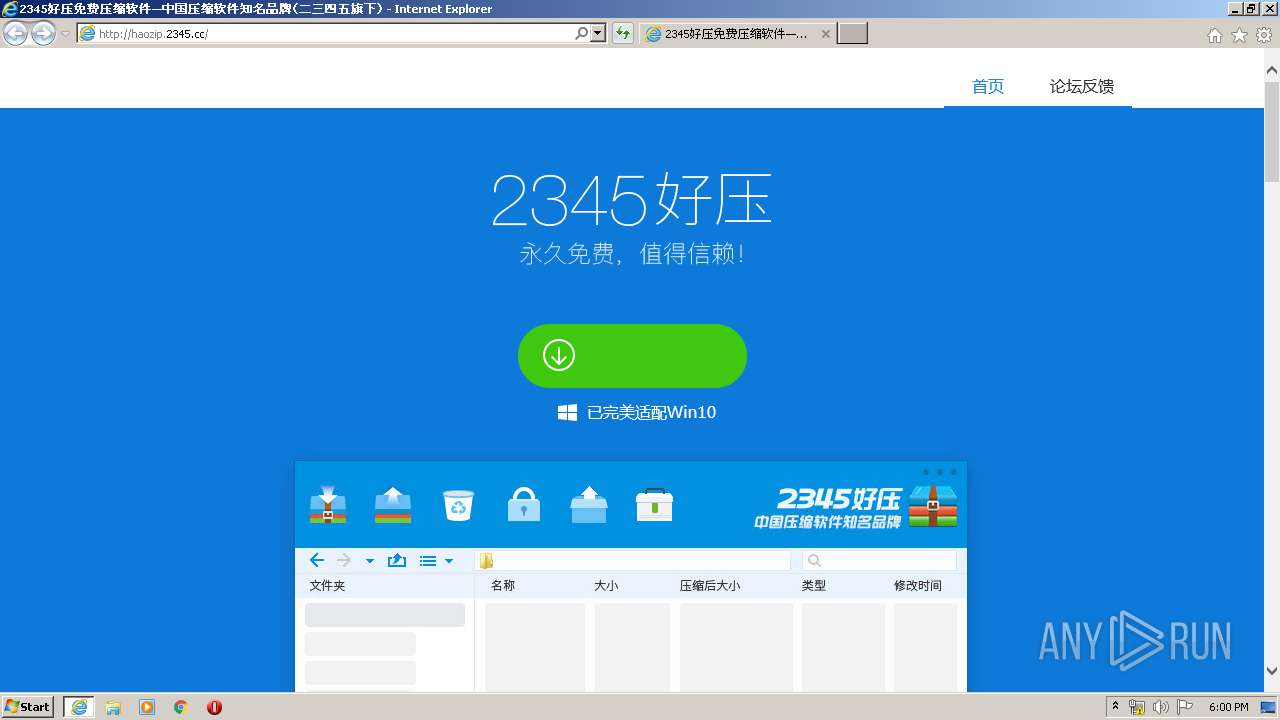Click the IE Back button
This screenshot has height=720, width=1280.
pyautogui.click(x=16, y=33)
